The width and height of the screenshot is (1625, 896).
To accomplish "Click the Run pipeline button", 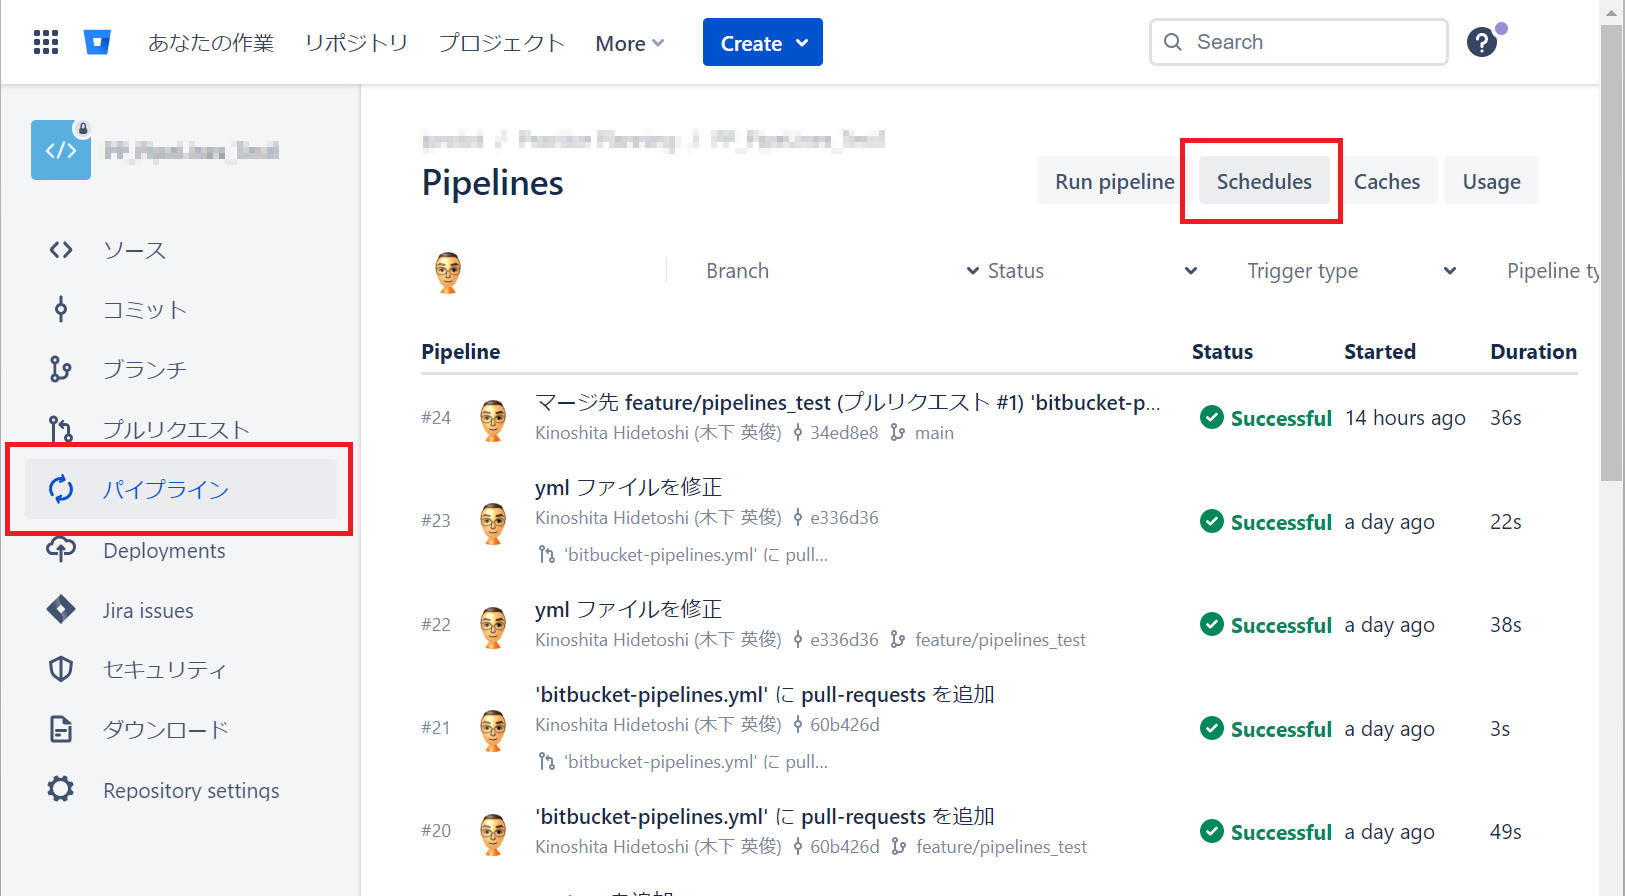I will coord(1114,181).
